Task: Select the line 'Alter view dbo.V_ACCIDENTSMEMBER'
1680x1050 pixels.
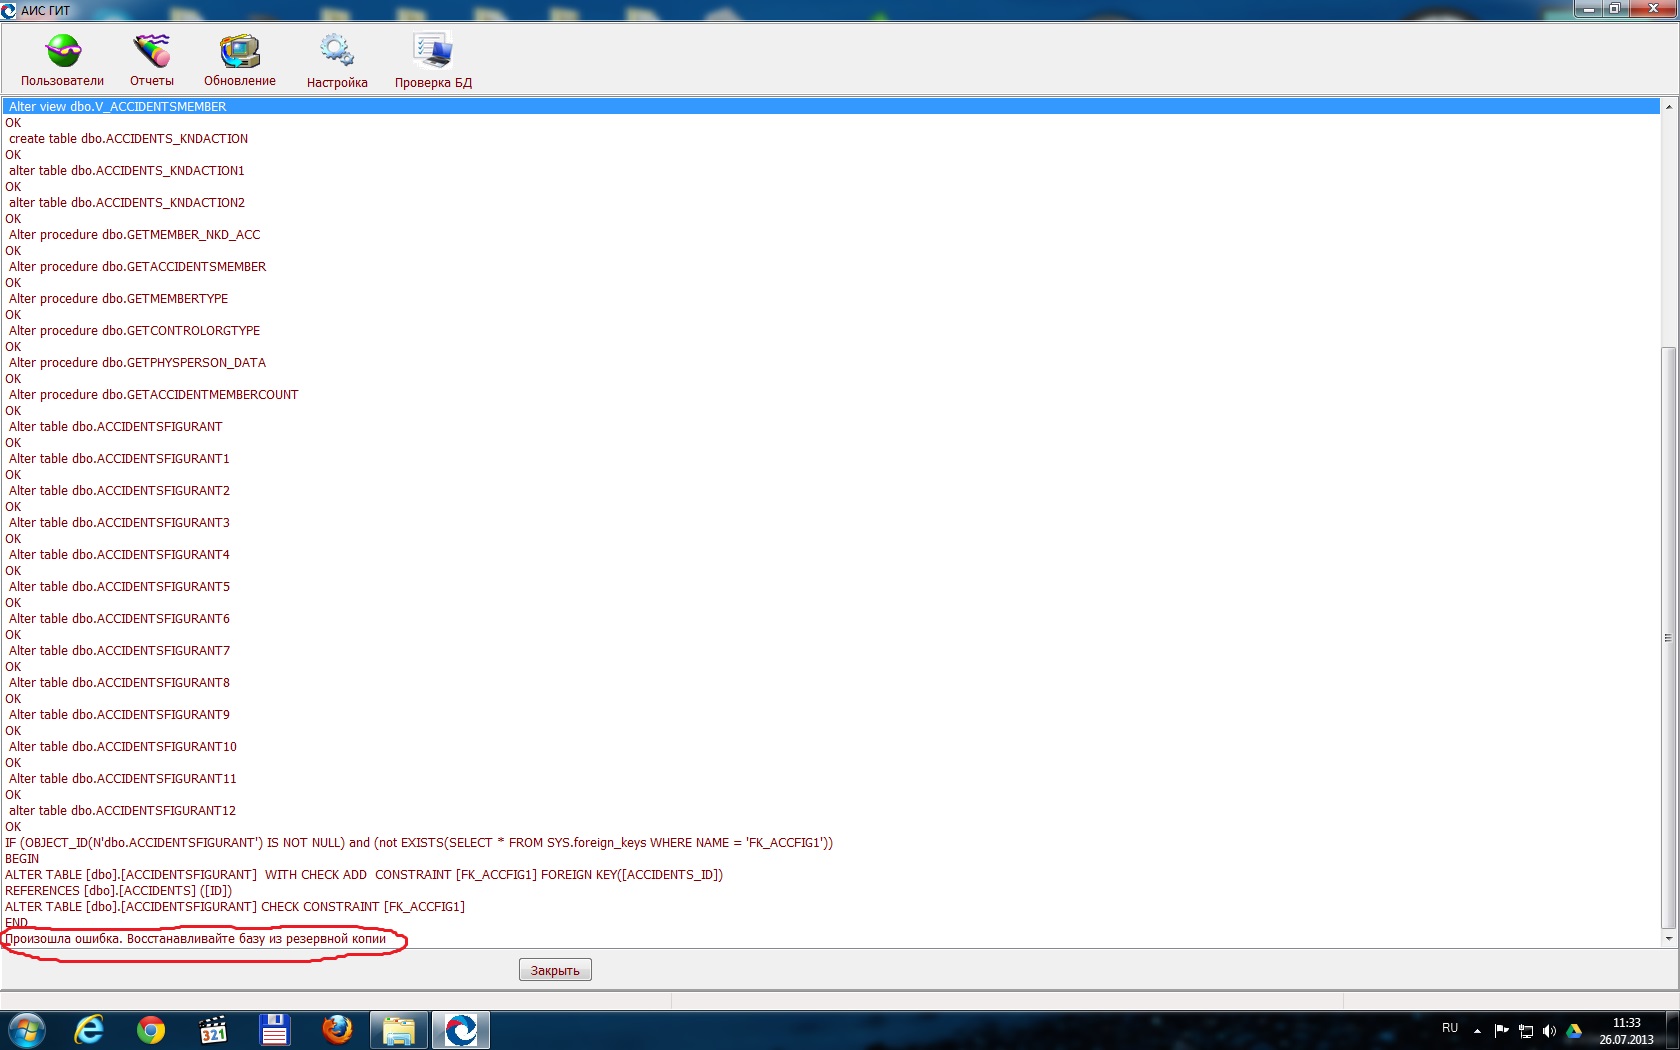Action: coord(832,107)
